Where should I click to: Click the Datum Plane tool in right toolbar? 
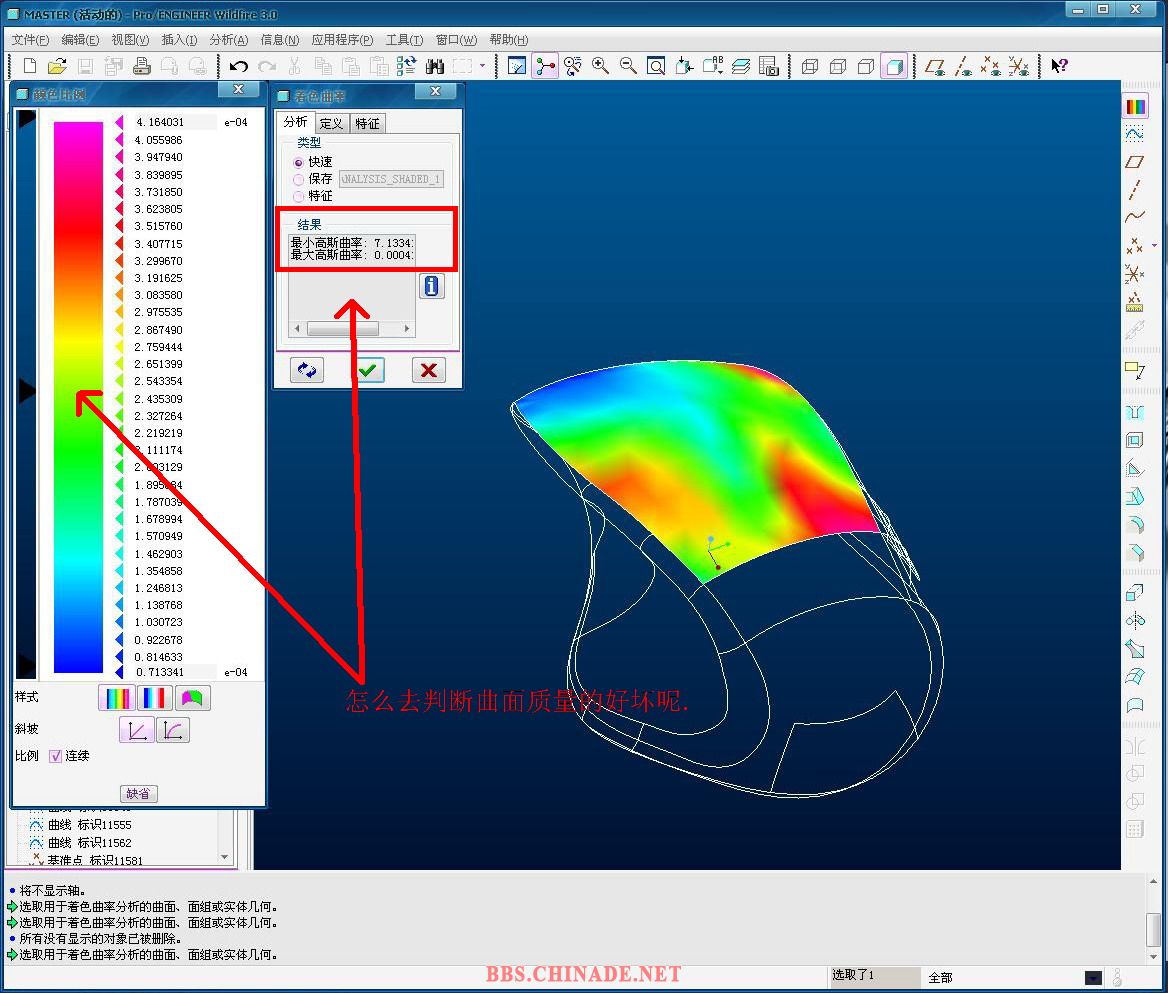1134,162
